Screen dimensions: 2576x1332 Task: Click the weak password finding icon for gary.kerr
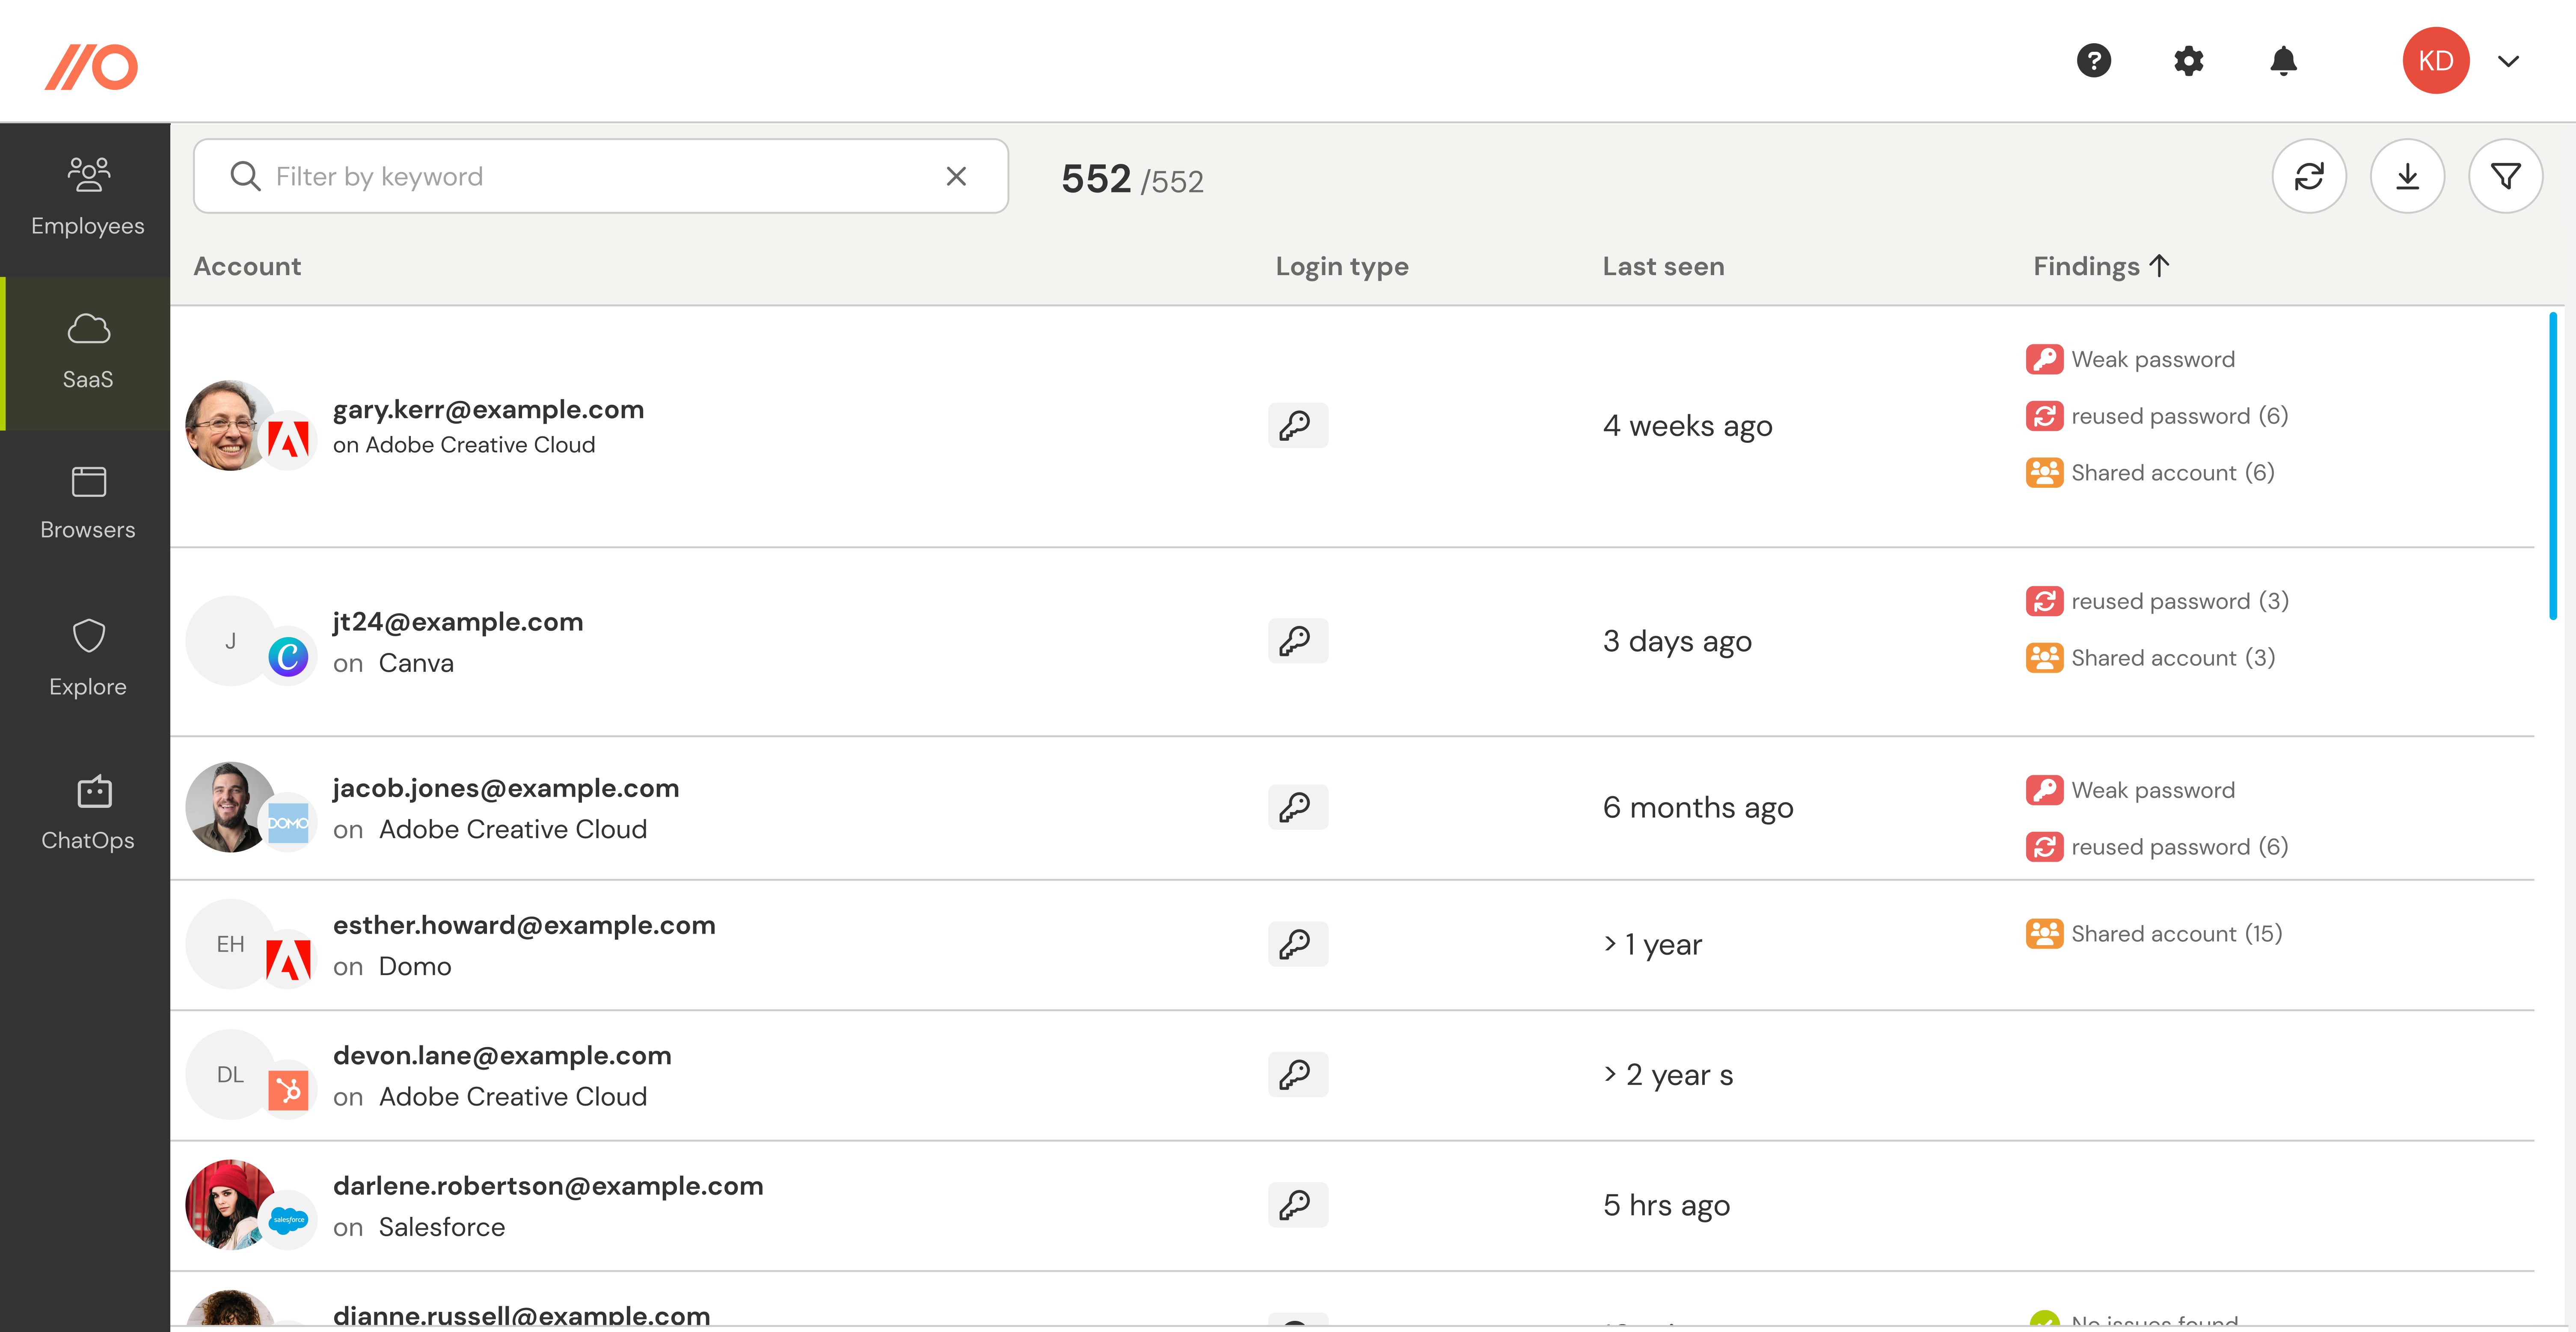(x=2045, y=359)
